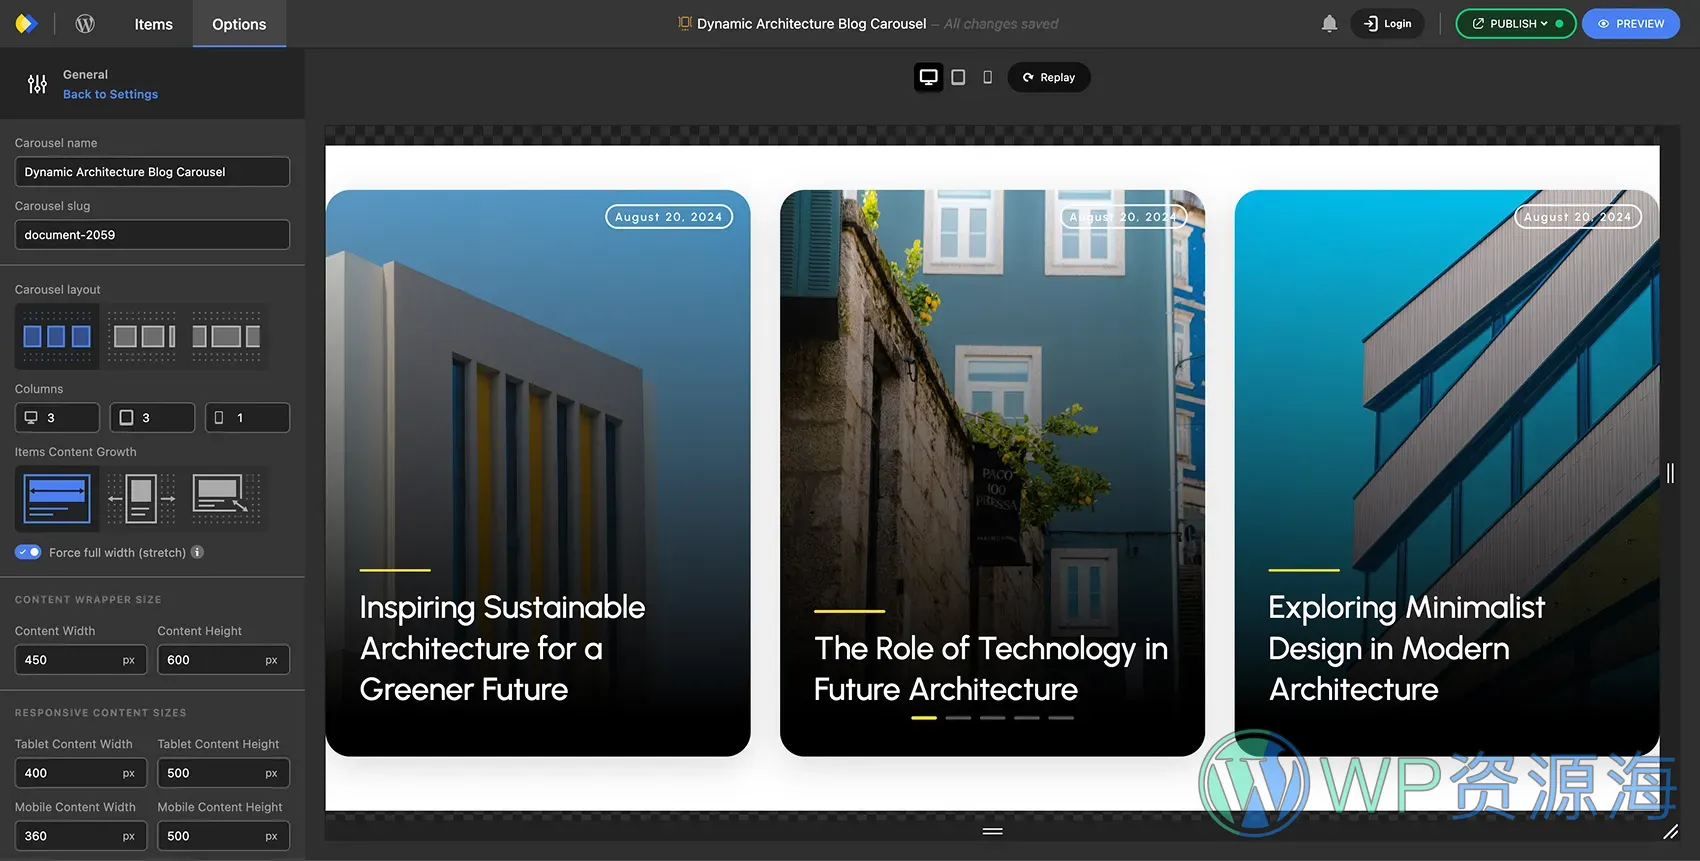
Task: Edit Content Height 600 field
Action: point(223,660)
